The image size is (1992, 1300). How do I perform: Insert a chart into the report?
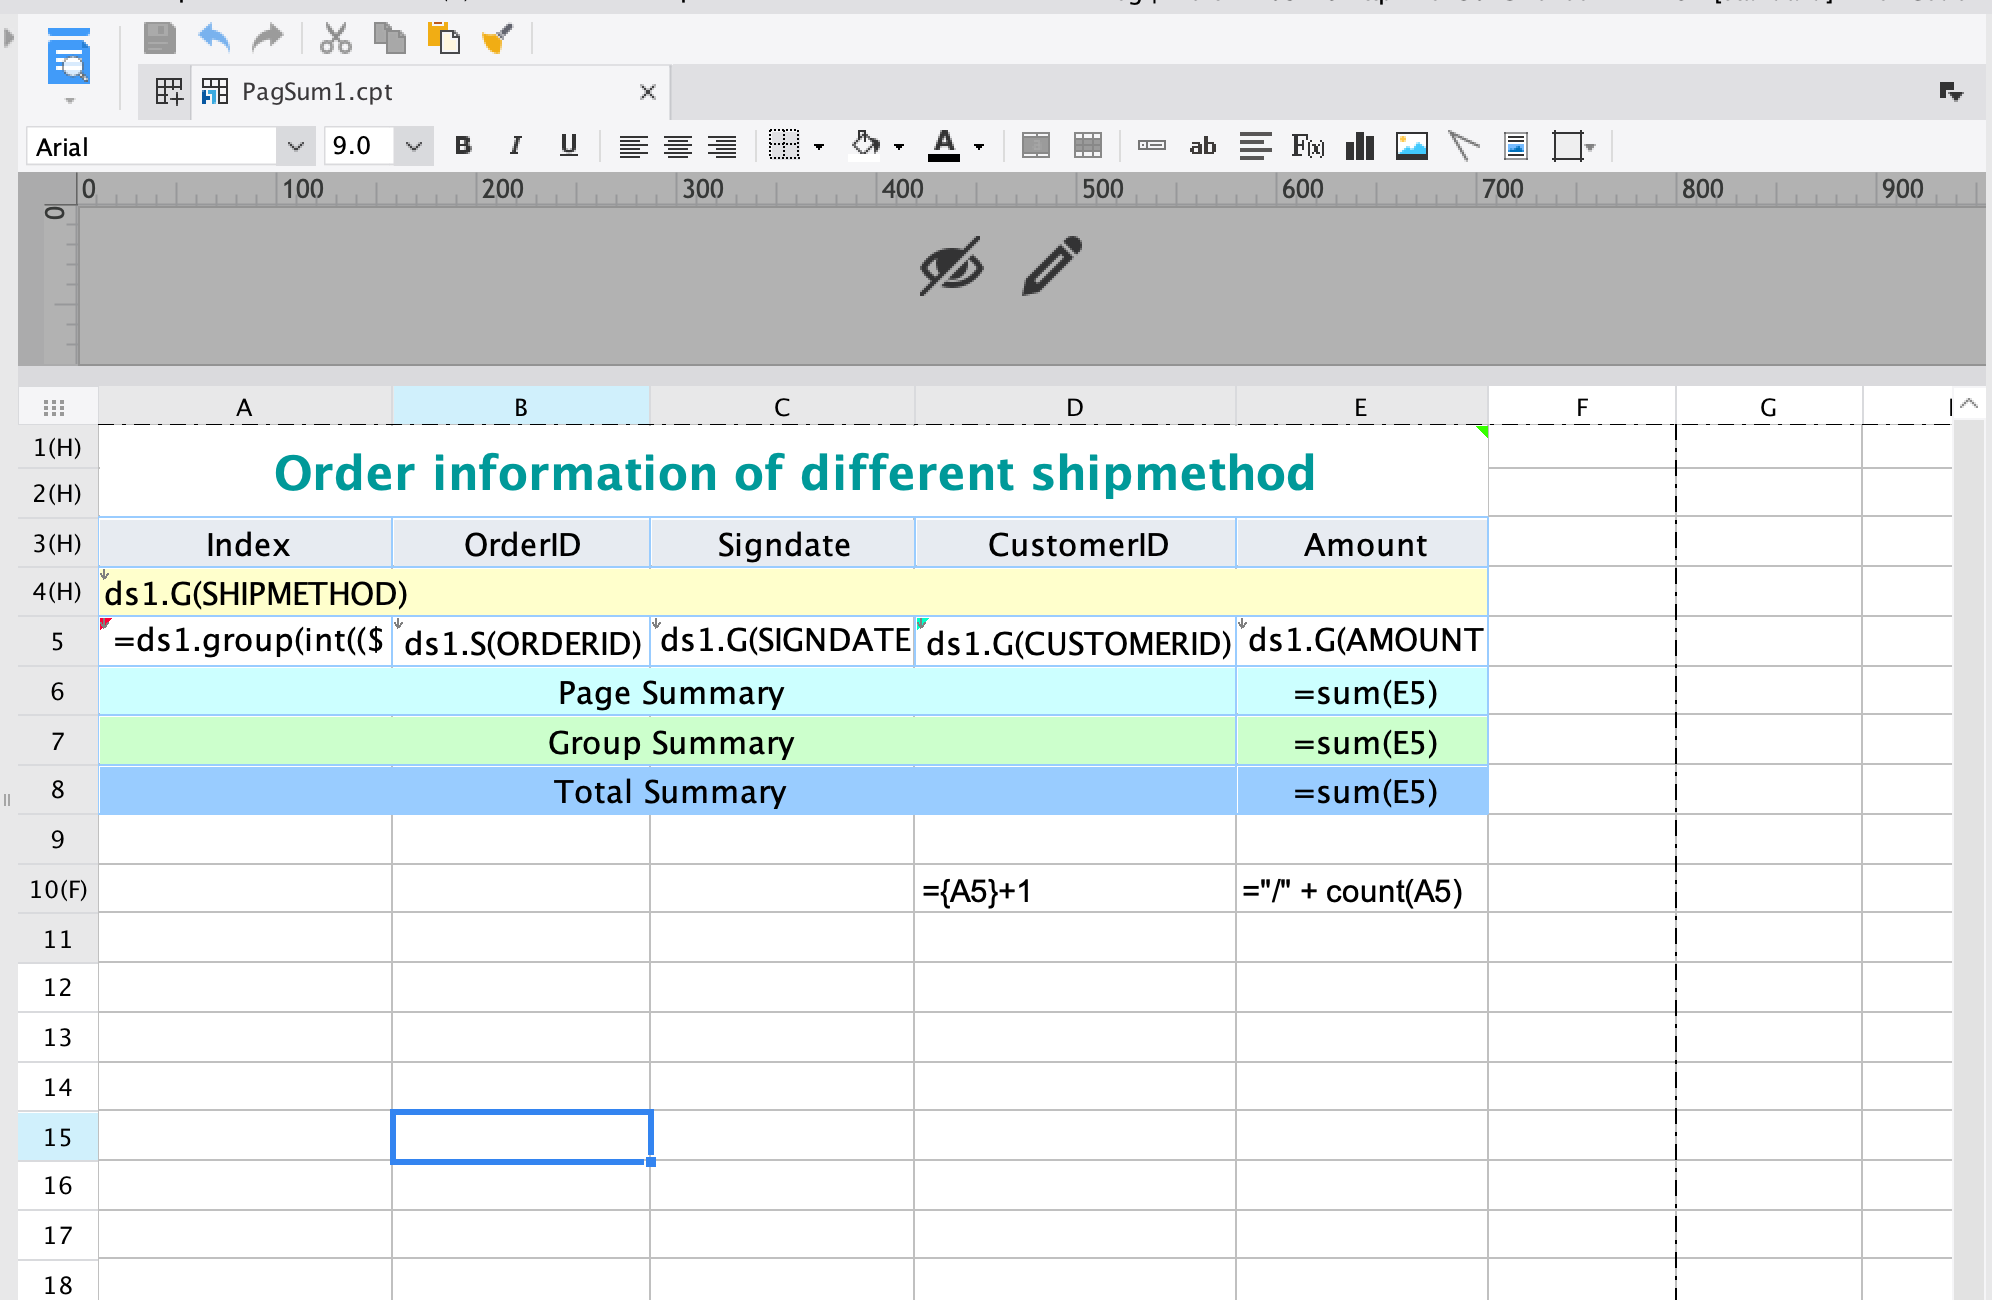(x=1358, y=146)
